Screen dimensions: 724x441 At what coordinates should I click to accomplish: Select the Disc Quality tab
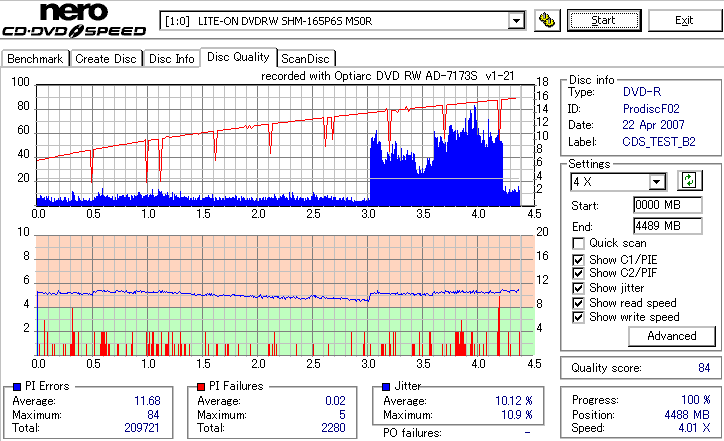238,57
